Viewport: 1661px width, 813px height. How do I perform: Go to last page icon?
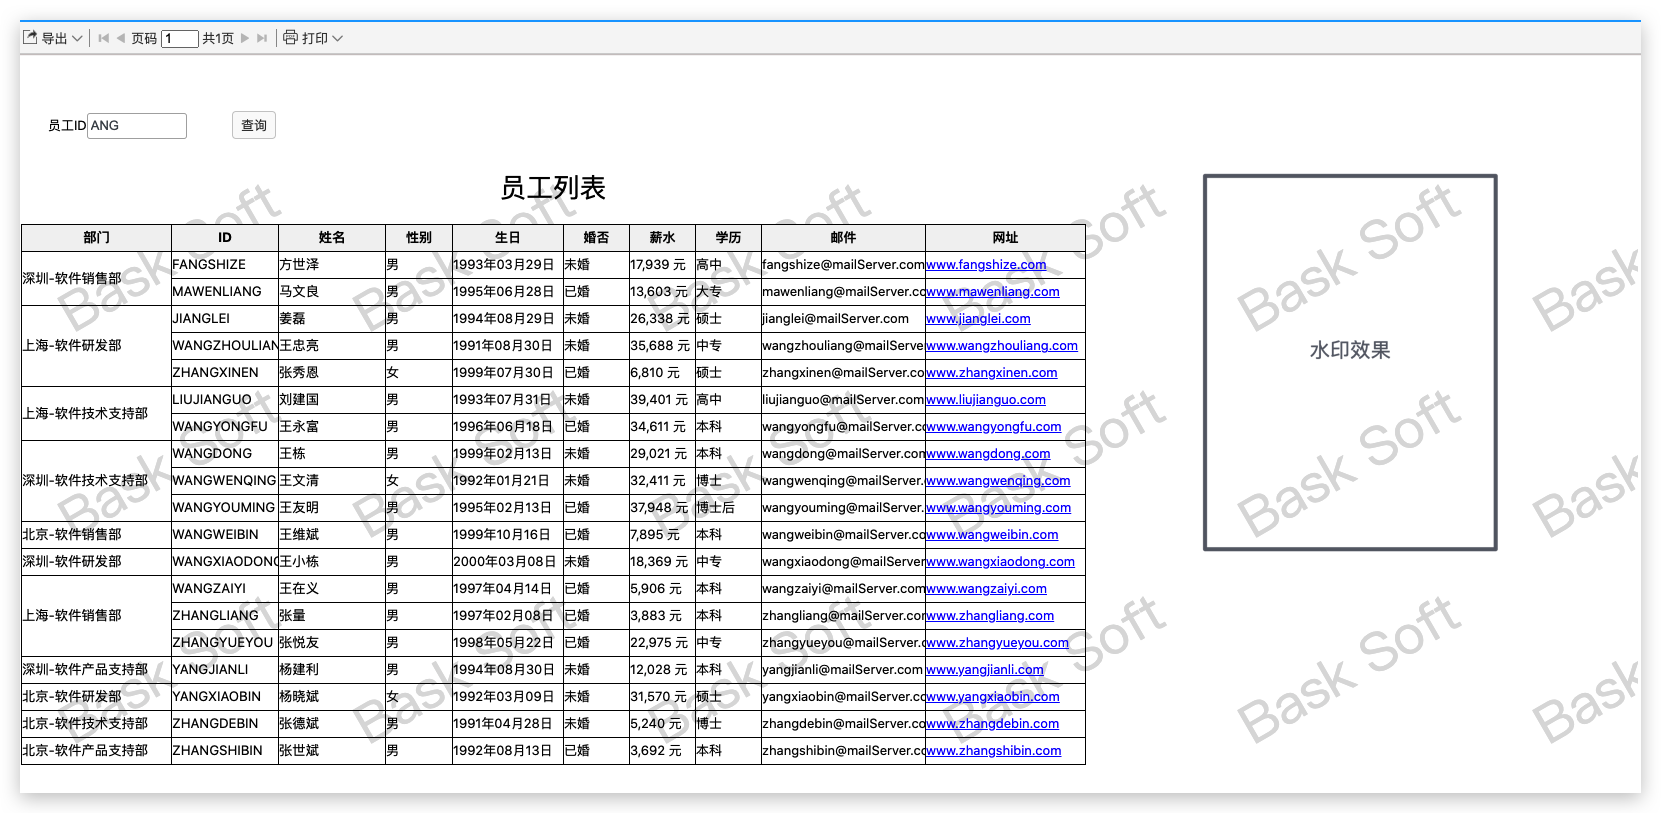(262, 38)
